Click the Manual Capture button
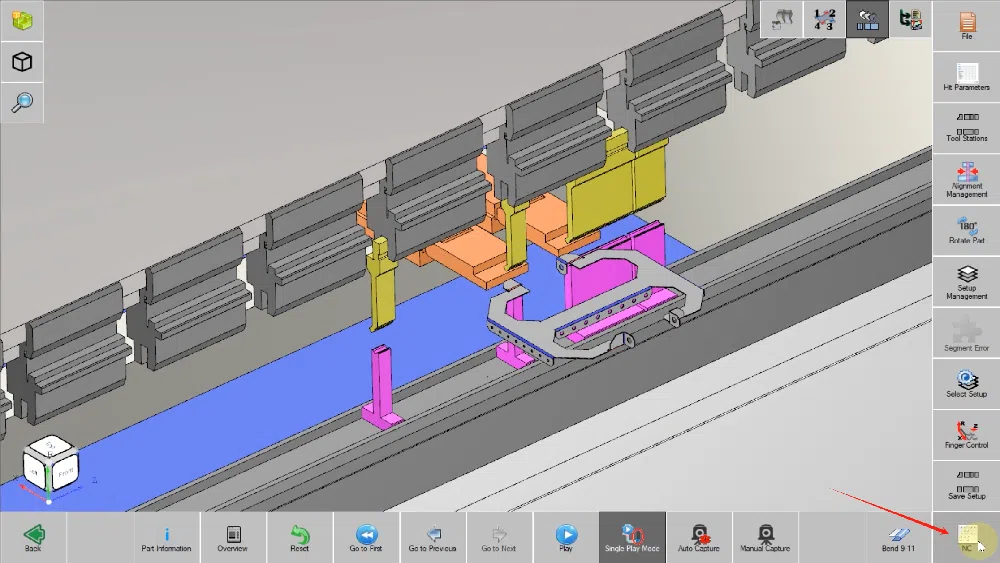Image resolution: width=1000 pixels, height=563 pixels. point(765,538)
